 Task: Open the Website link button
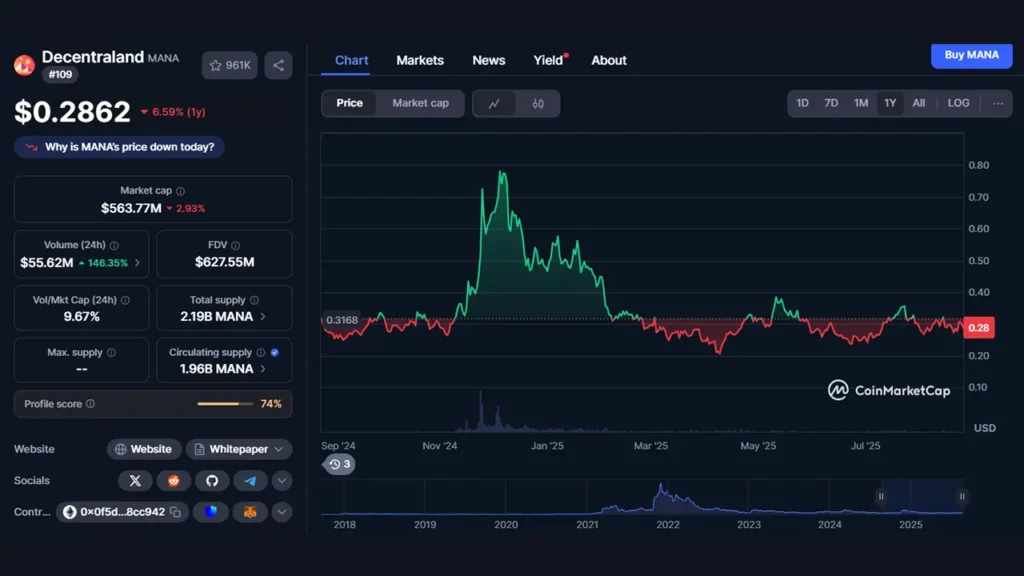coord(144,449)
